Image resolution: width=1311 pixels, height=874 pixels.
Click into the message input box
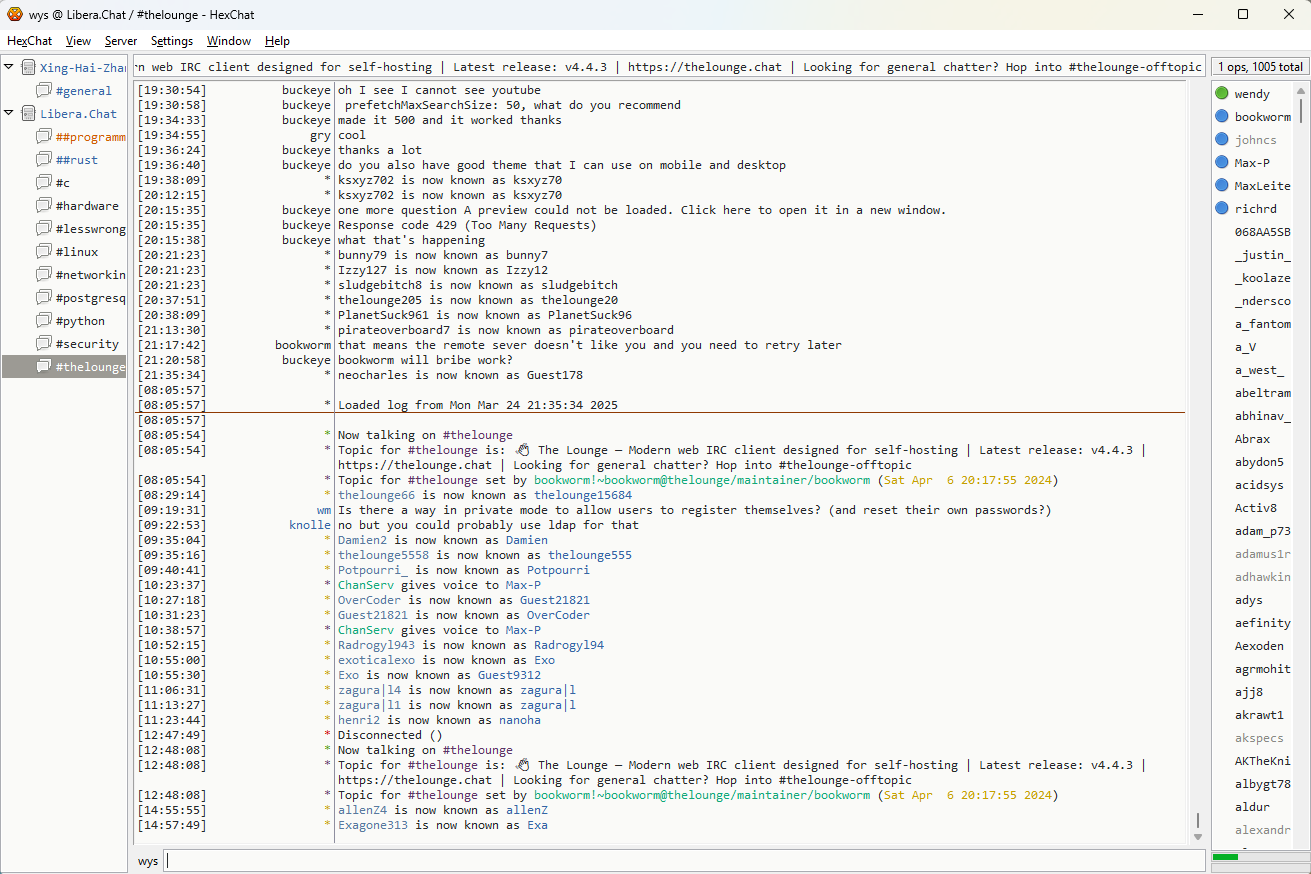(680, 861)
